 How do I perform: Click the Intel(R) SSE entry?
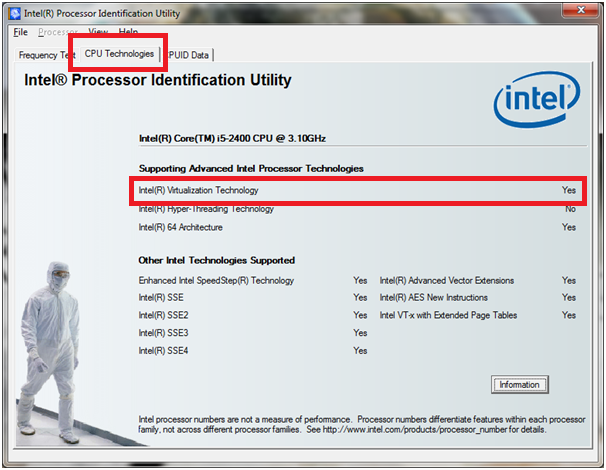(161, 297)
